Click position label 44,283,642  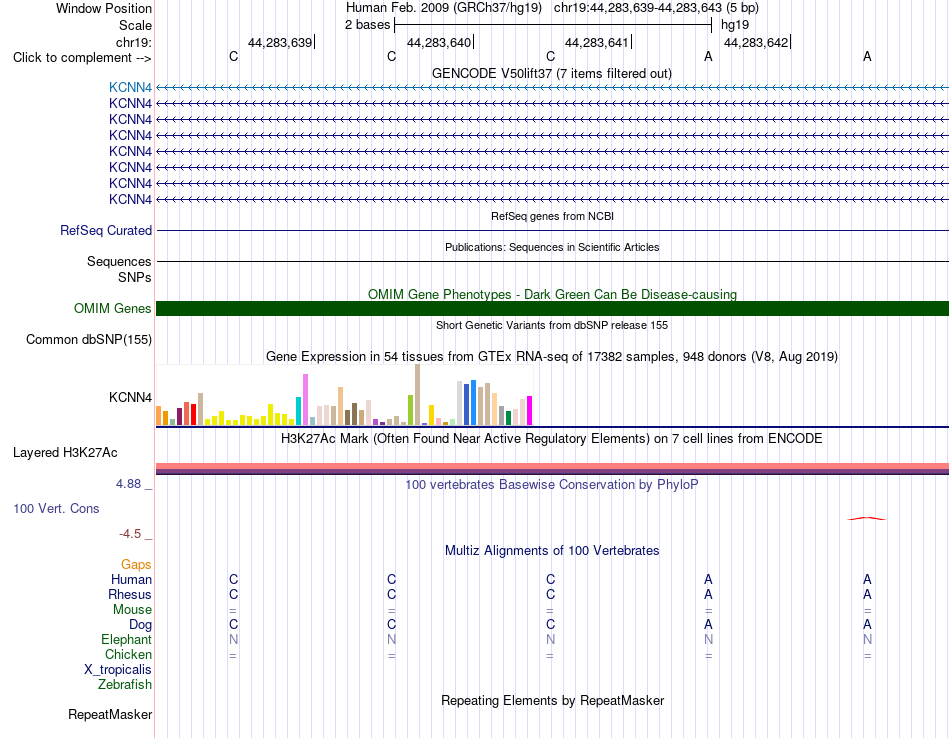coord(756,42)
